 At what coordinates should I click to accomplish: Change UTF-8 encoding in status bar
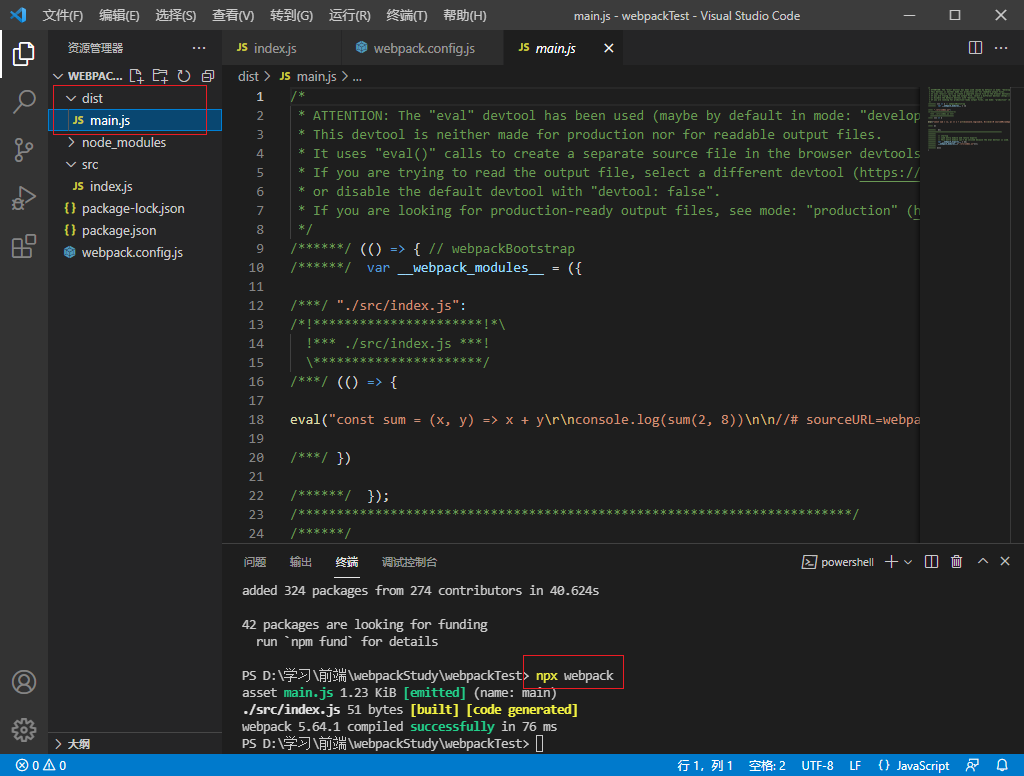(817, 766)
